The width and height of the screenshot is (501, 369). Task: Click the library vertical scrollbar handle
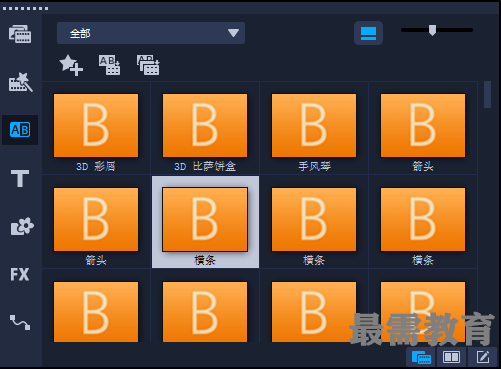coord(487,95)
